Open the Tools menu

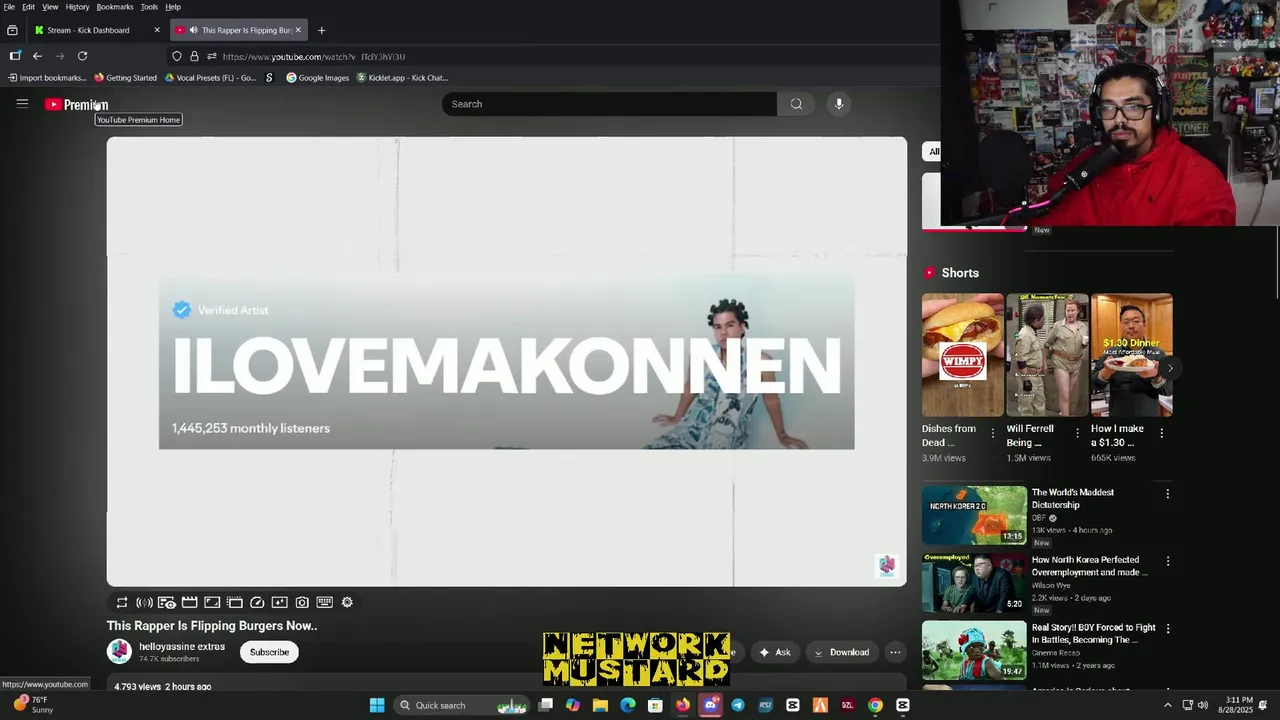[149, 7]
